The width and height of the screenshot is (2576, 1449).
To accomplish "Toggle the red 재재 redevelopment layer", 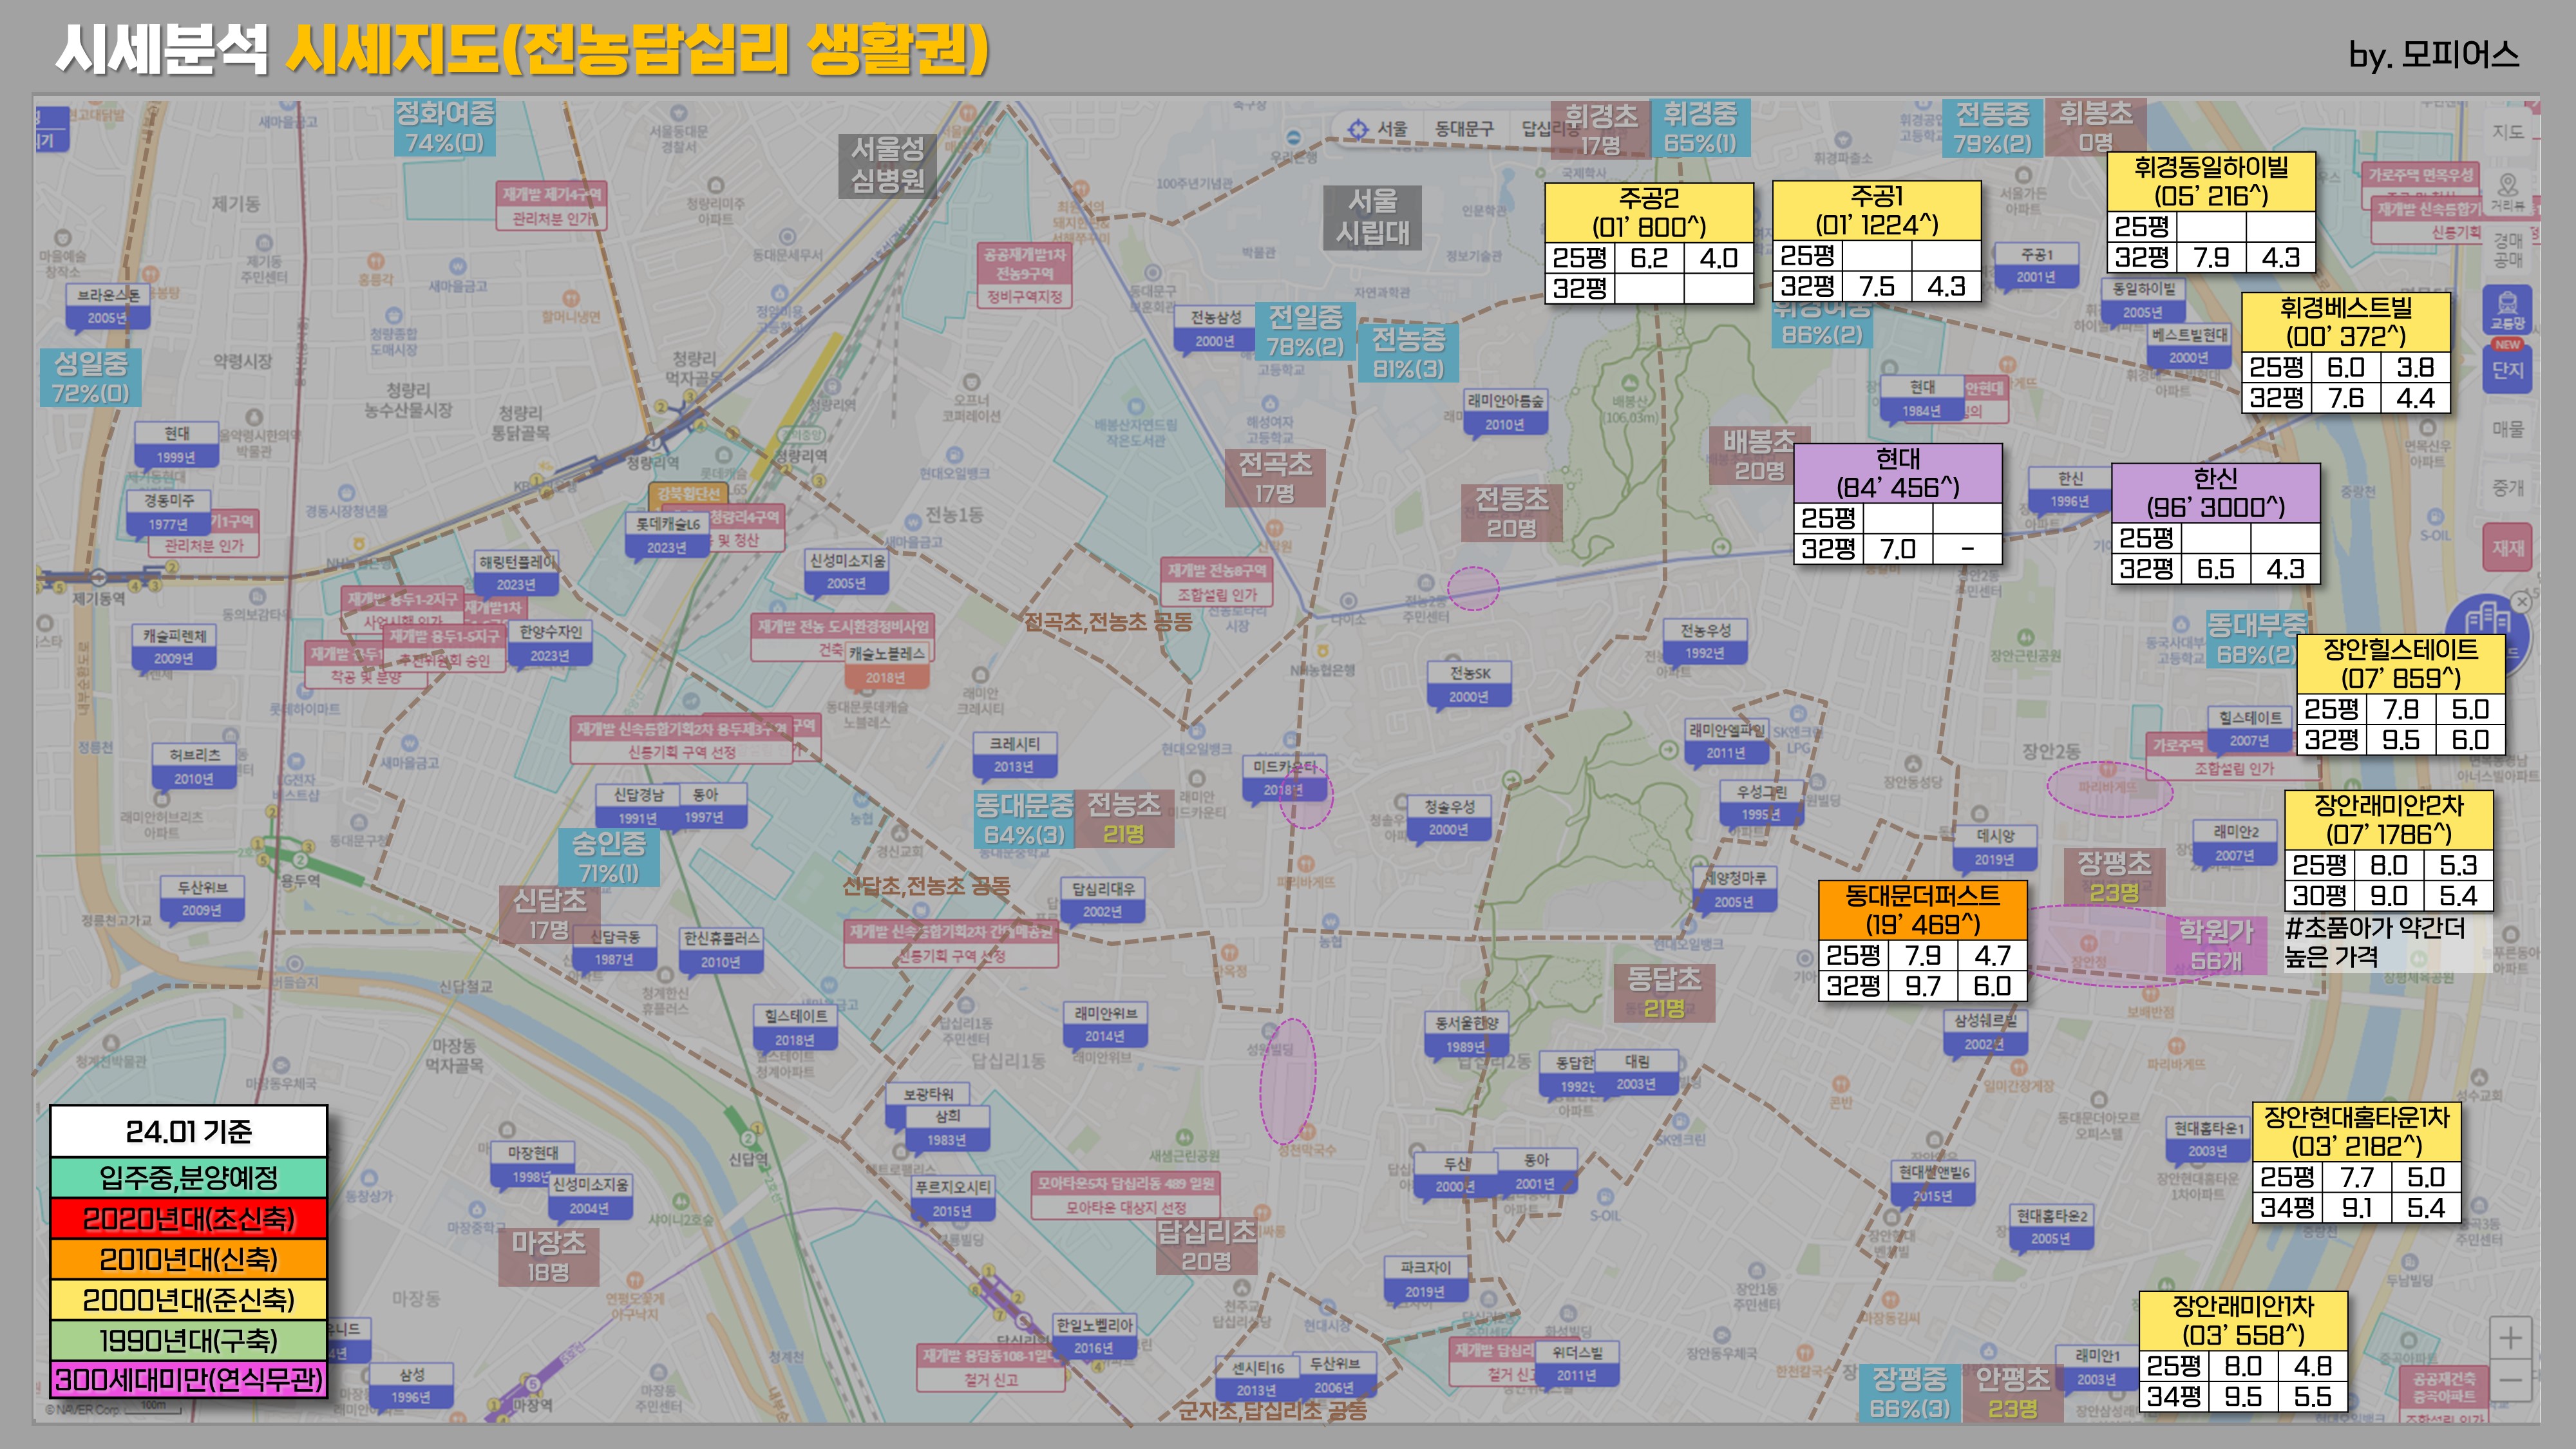I will (2507, 548).
